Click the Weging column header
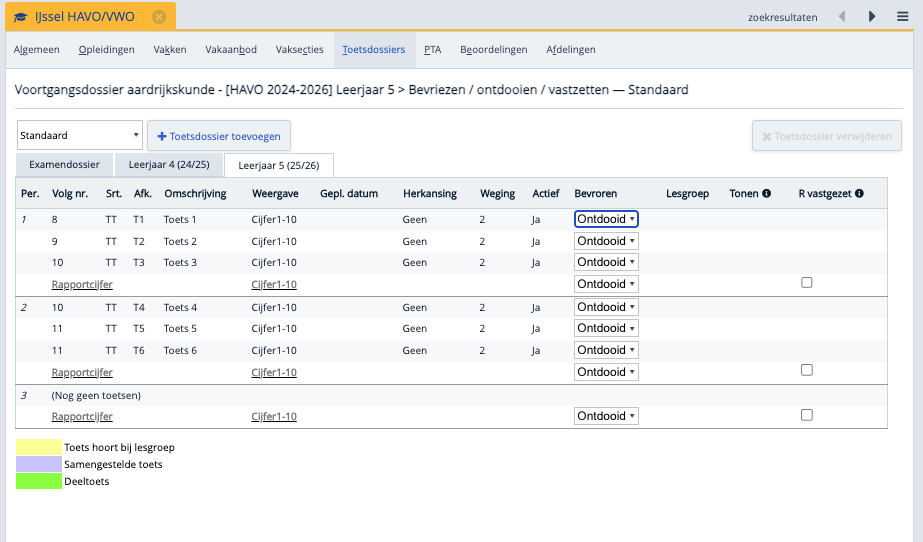 498,193
